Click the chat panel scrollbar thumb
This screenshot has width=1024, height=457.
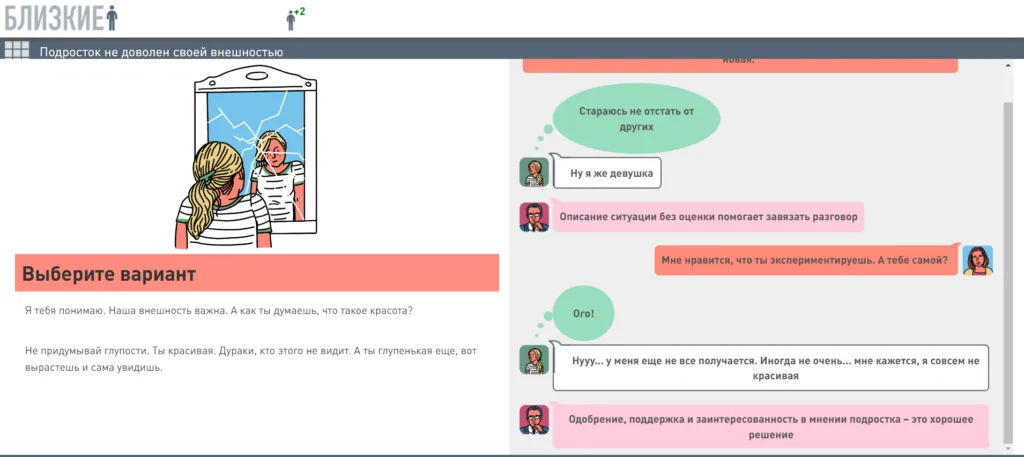click(x=1008, y=260)
